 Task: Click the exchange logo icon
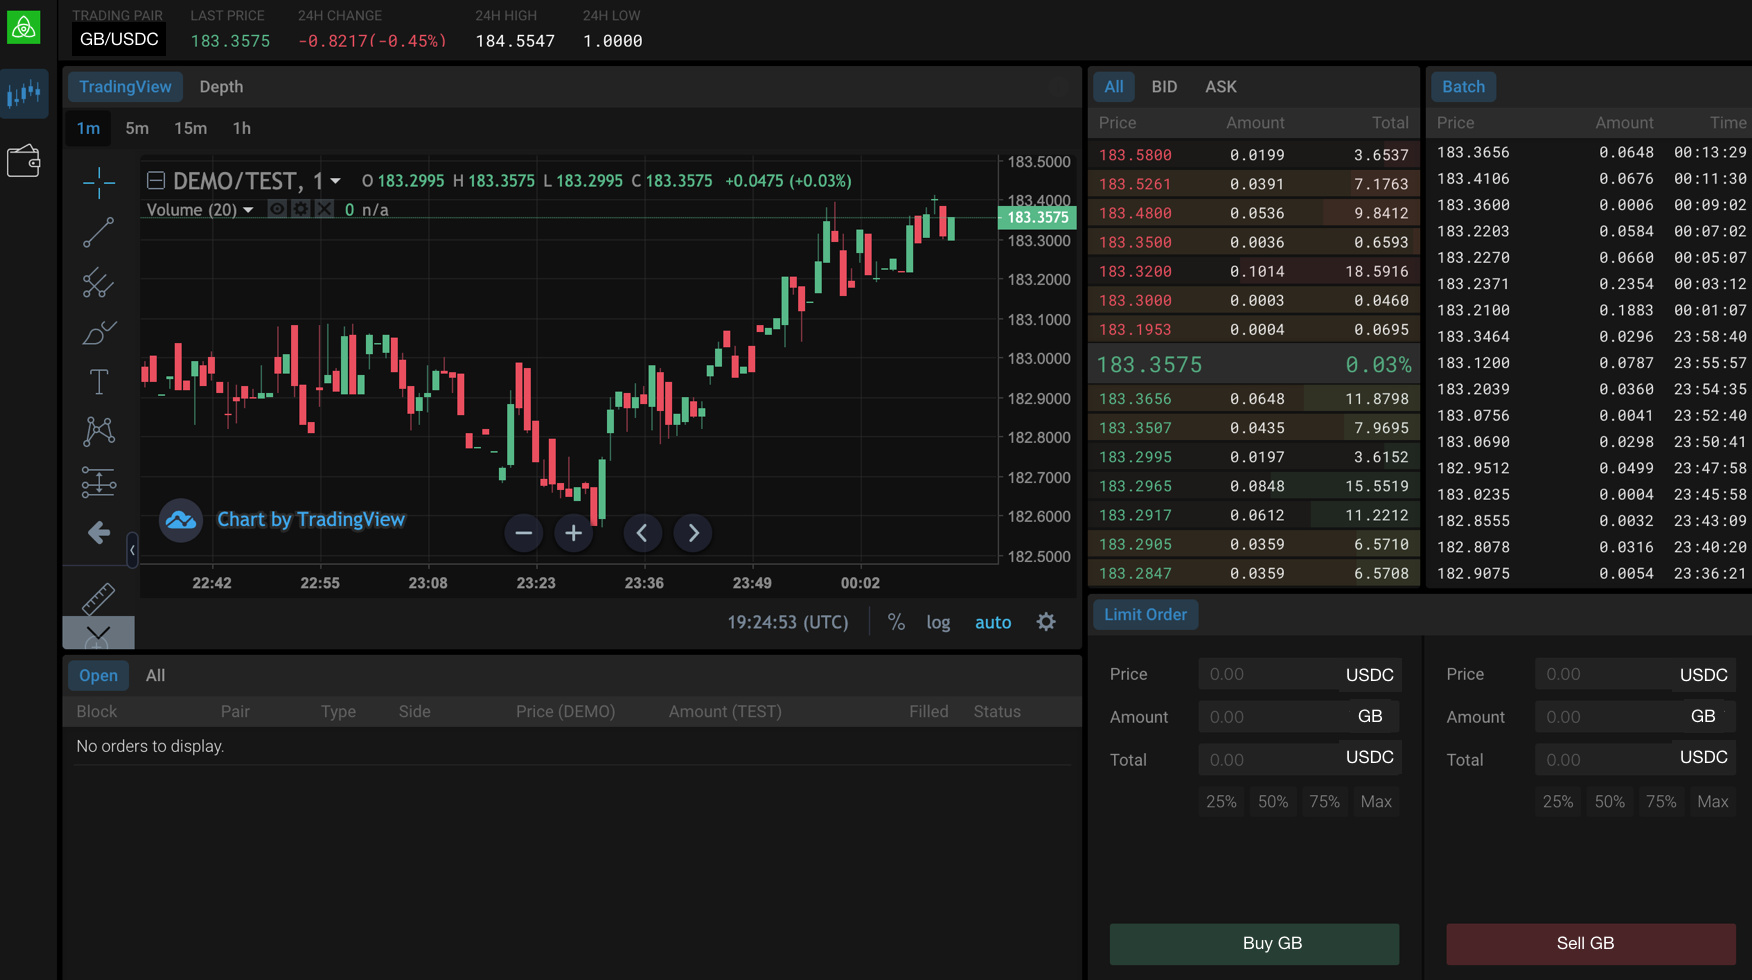coord(24,27)
